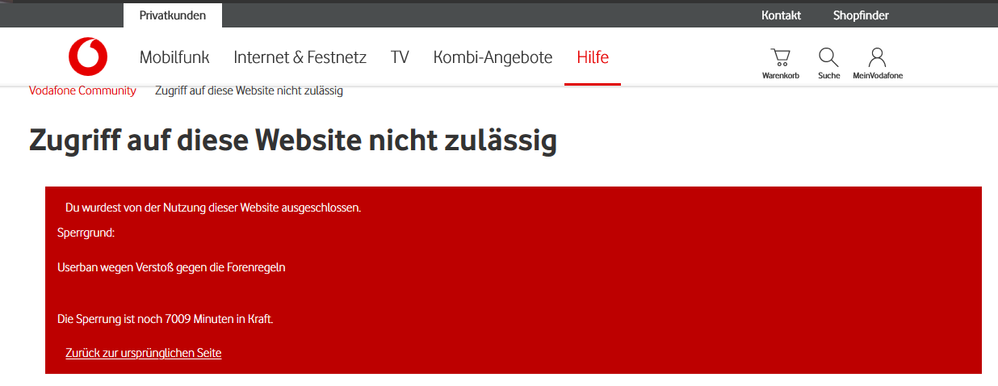
Task: Go to Vodafone Community breadcrumb
Action: (82, 90)
